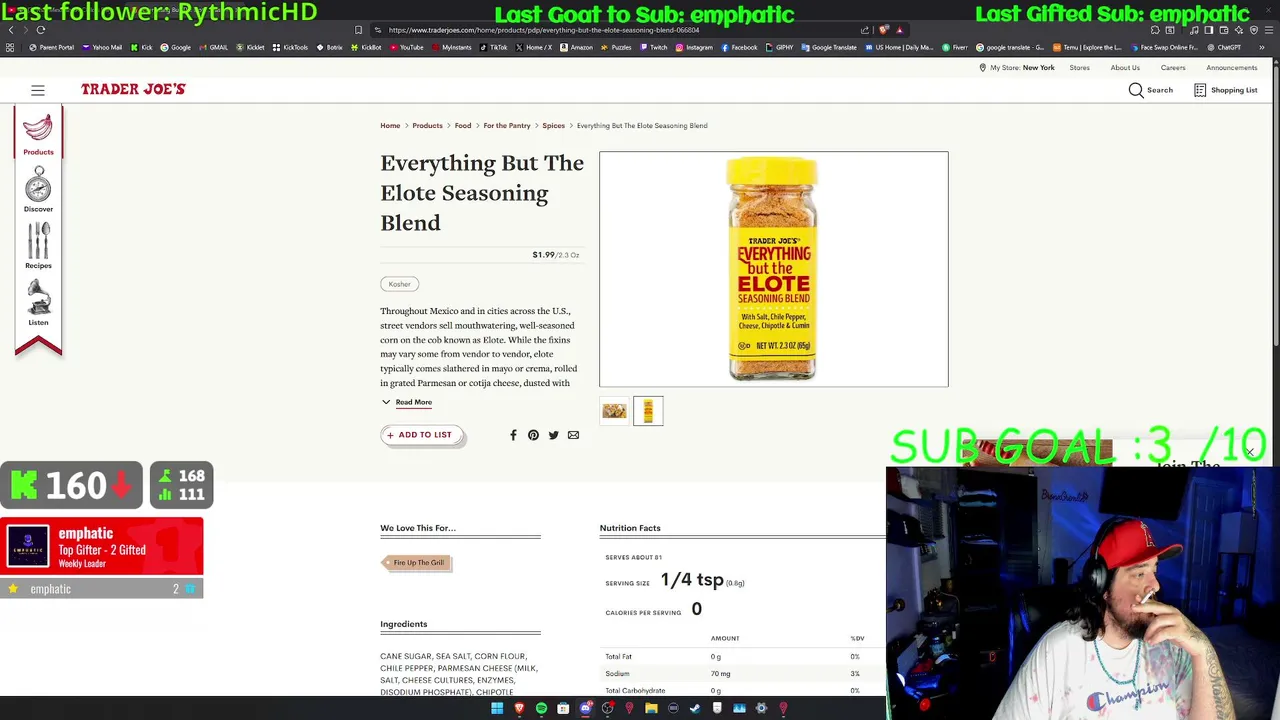Open Brave Shields icon
Screen dimensions: 1280x720
(x=884, y=30)
